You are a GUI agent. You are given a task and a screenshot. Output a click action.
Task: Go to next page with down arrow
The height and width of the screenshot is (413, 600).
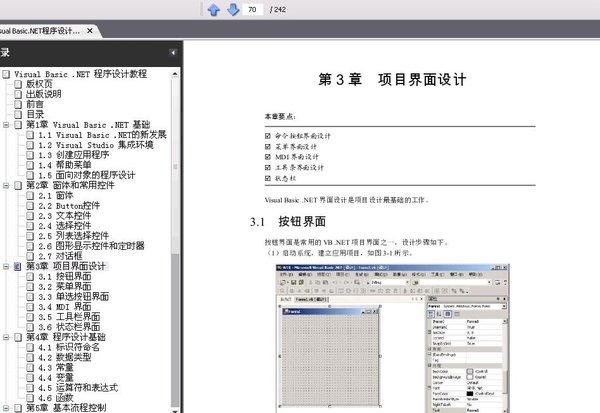pos(233,10)
